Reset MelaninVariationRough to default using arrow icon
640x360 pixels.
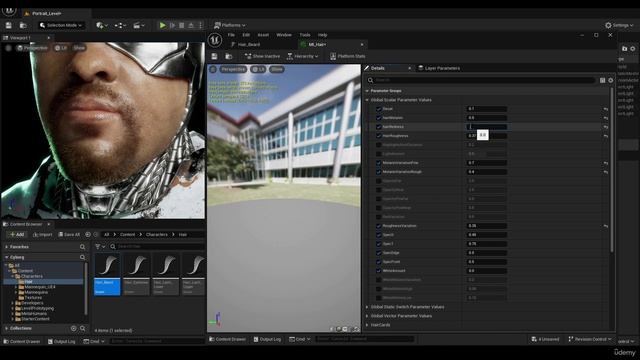(606, 172)
